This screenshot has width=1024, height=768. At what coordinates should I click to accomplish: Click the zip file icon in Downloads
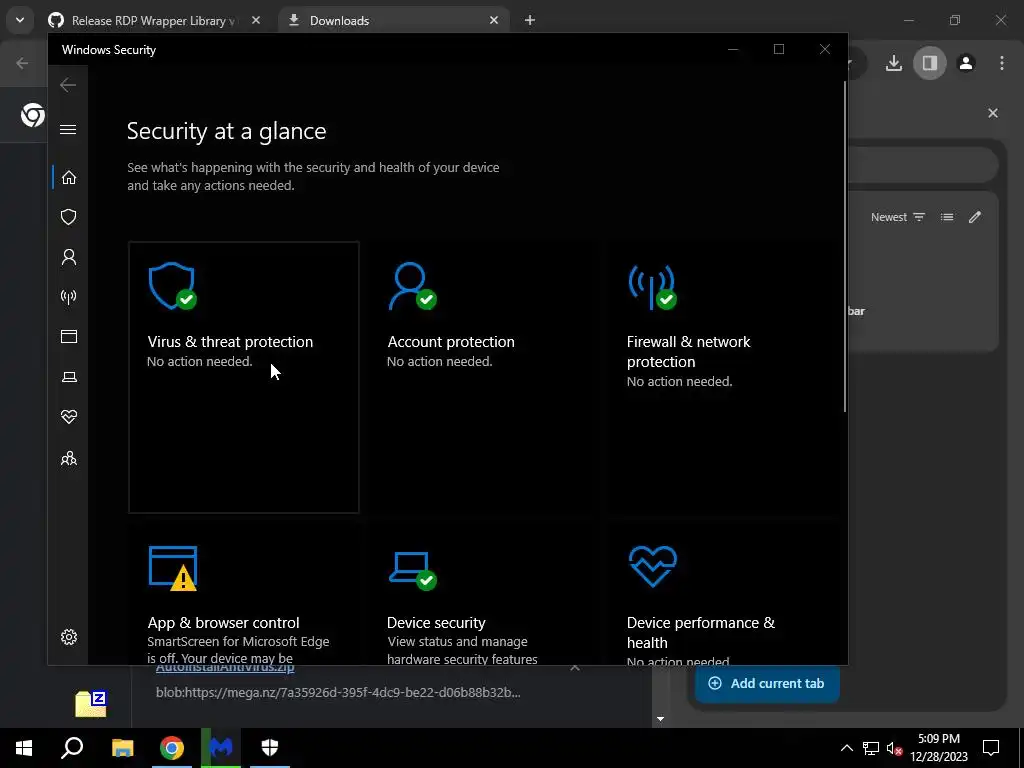pyautogui.click(x=91, y=703)
